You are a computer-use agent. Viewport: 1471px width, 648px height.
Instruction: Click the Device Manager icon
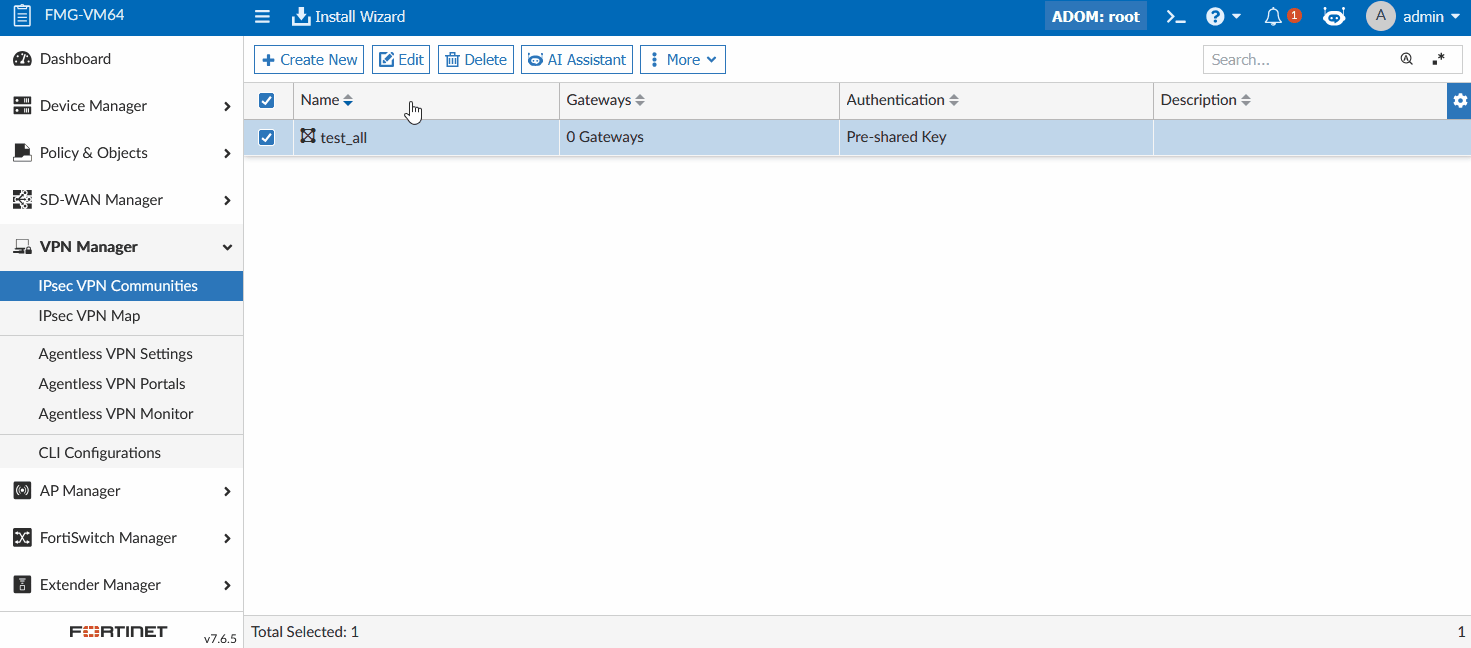pos(22,106)
